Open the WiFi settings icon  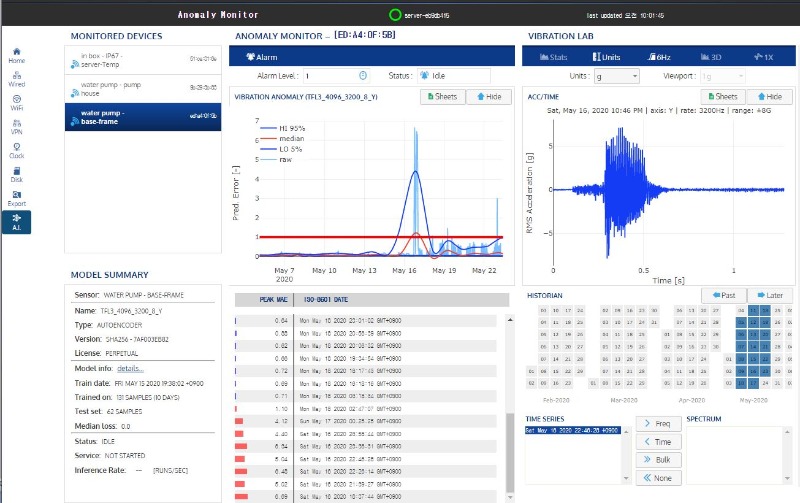16,103
